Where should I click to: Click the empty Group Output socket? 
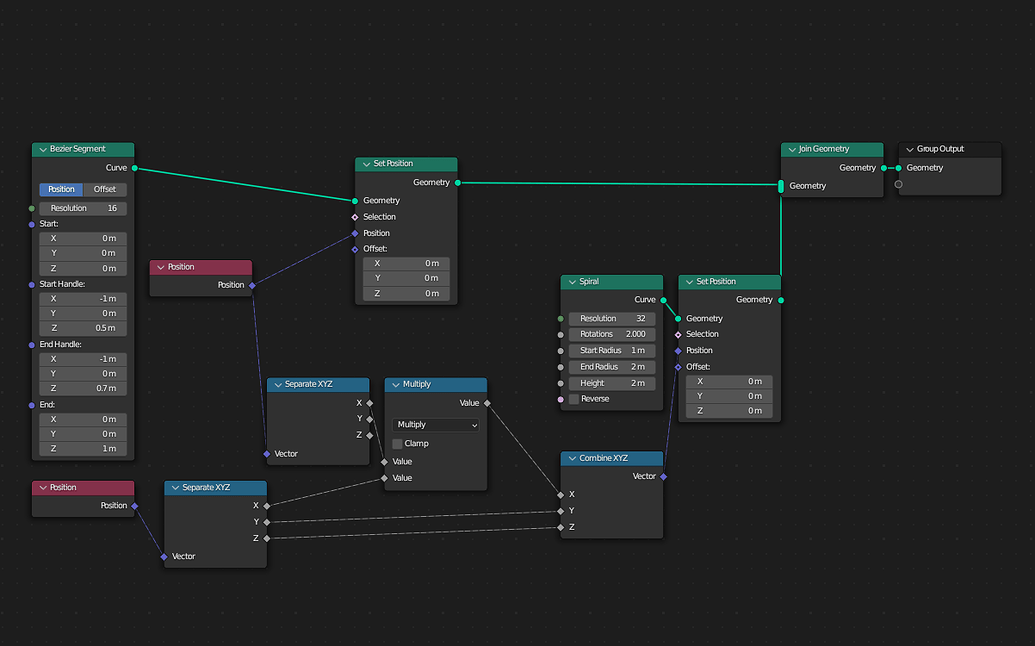[x=898, y=185]
